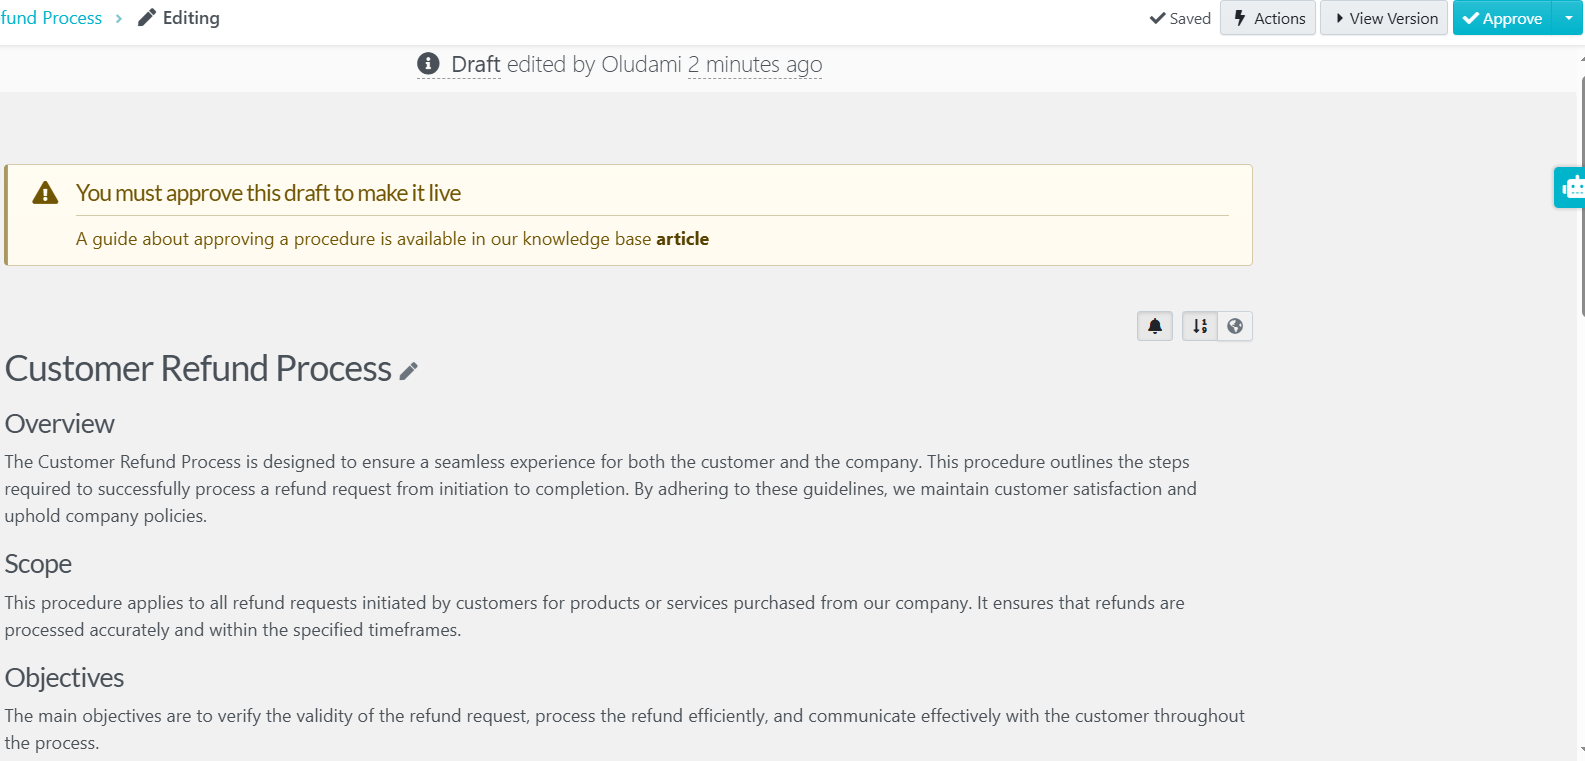This screenshot has width=1585, height=761.
Task: Click the warning triangle icon in banner
Action: point(45,193)
